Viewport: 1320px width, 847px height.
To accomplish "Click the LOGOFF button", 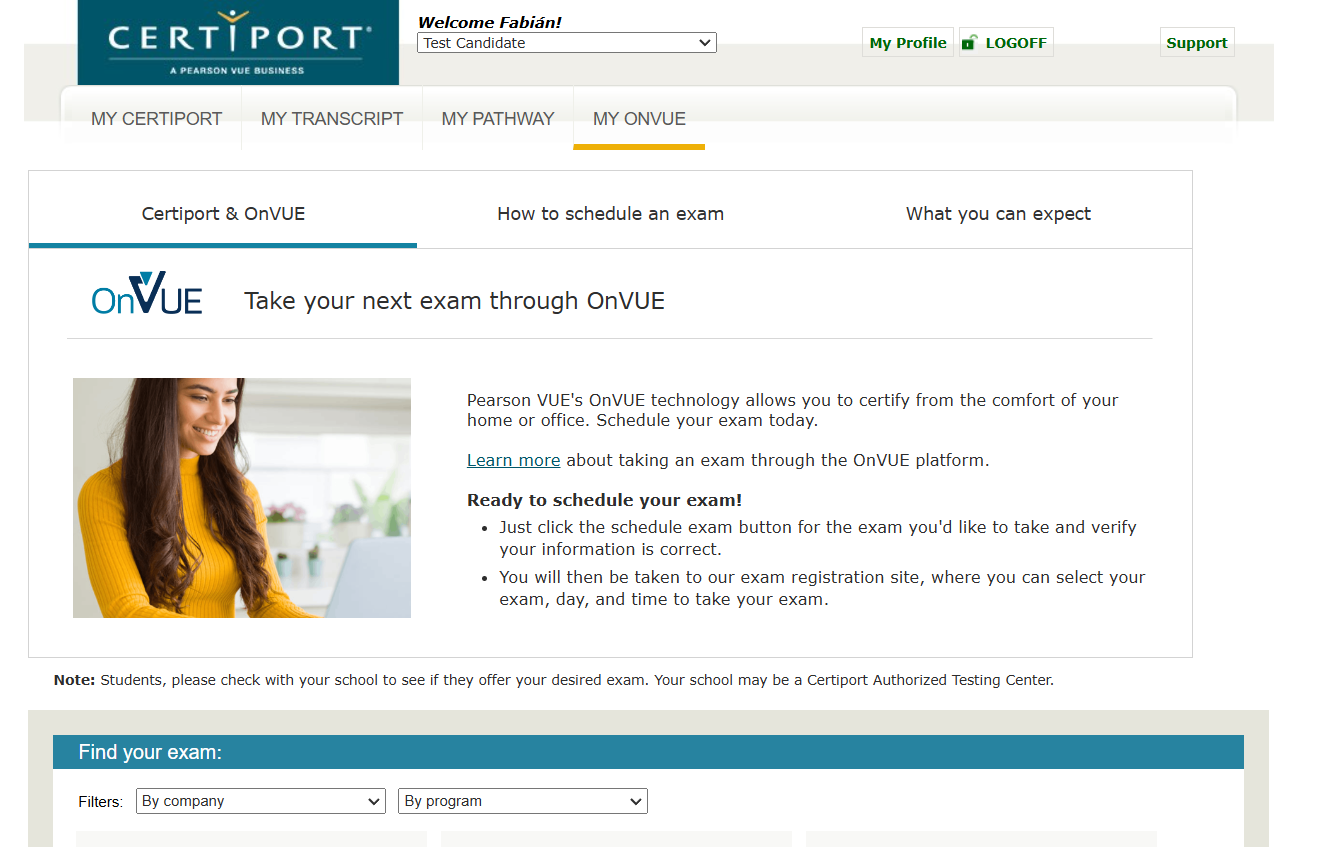I will (1006, 43).
